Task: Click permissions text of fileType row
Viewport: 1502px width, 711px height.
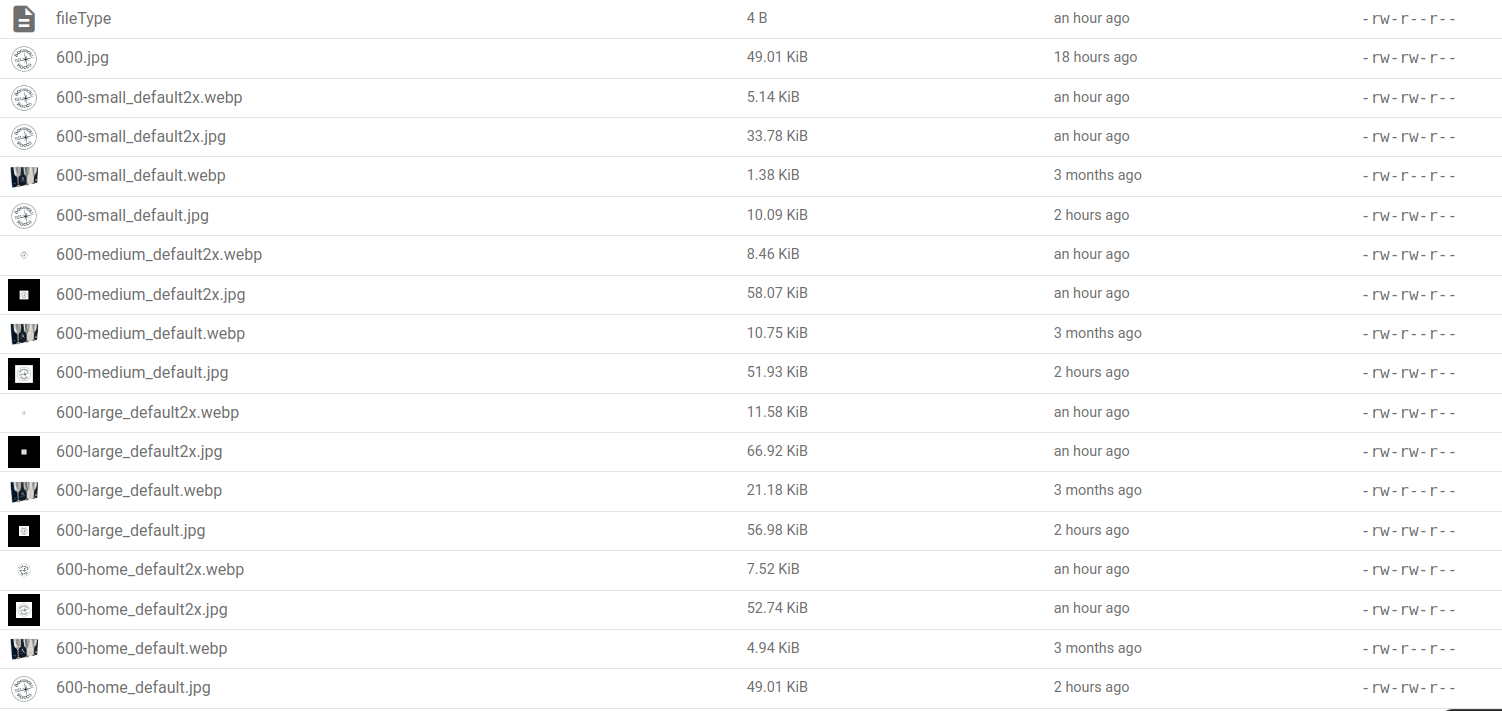Action: [x=1409, y=19]
